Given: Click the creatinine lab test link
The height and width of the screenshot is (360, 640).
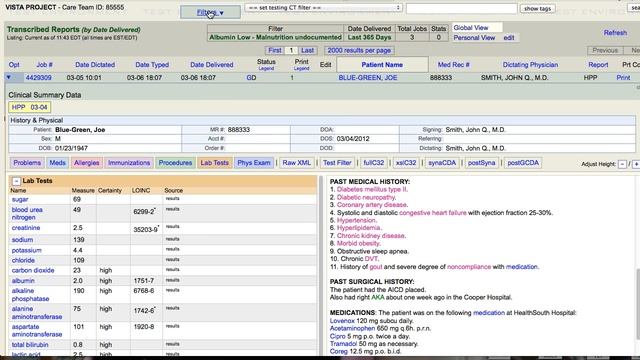Looking at the screenshot, I should coord(26,228).
